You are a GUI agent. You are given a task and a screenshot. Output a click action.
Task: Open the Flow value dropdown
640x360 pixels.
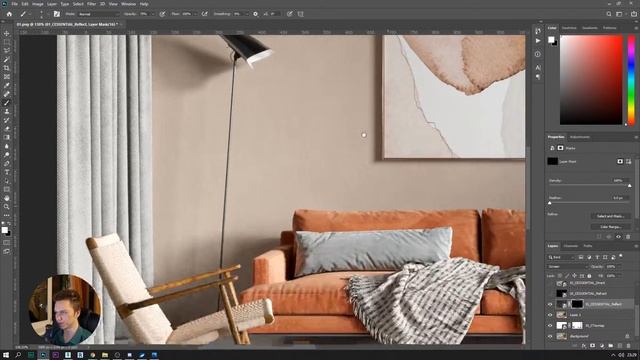pos(195,14)
